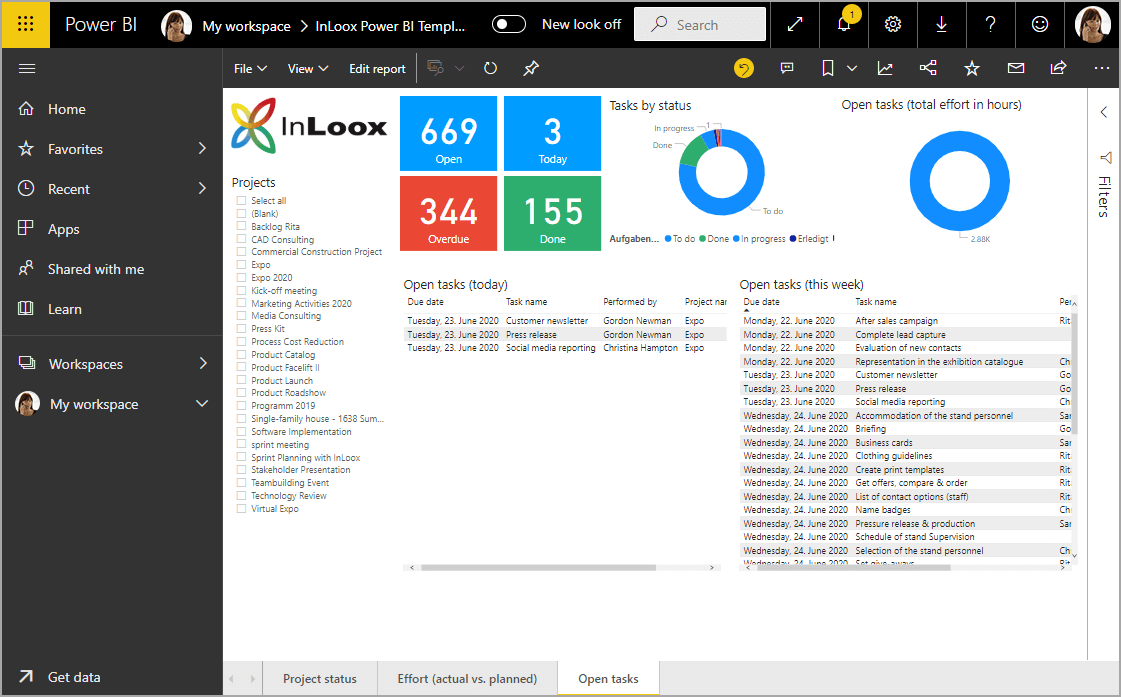
Task: Click the To do legend color dot
Action: point(668,239)
